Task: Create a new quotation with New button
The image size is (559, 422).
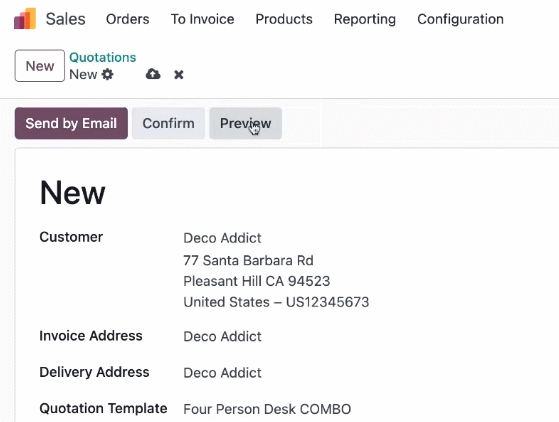Action: [40, 66]
